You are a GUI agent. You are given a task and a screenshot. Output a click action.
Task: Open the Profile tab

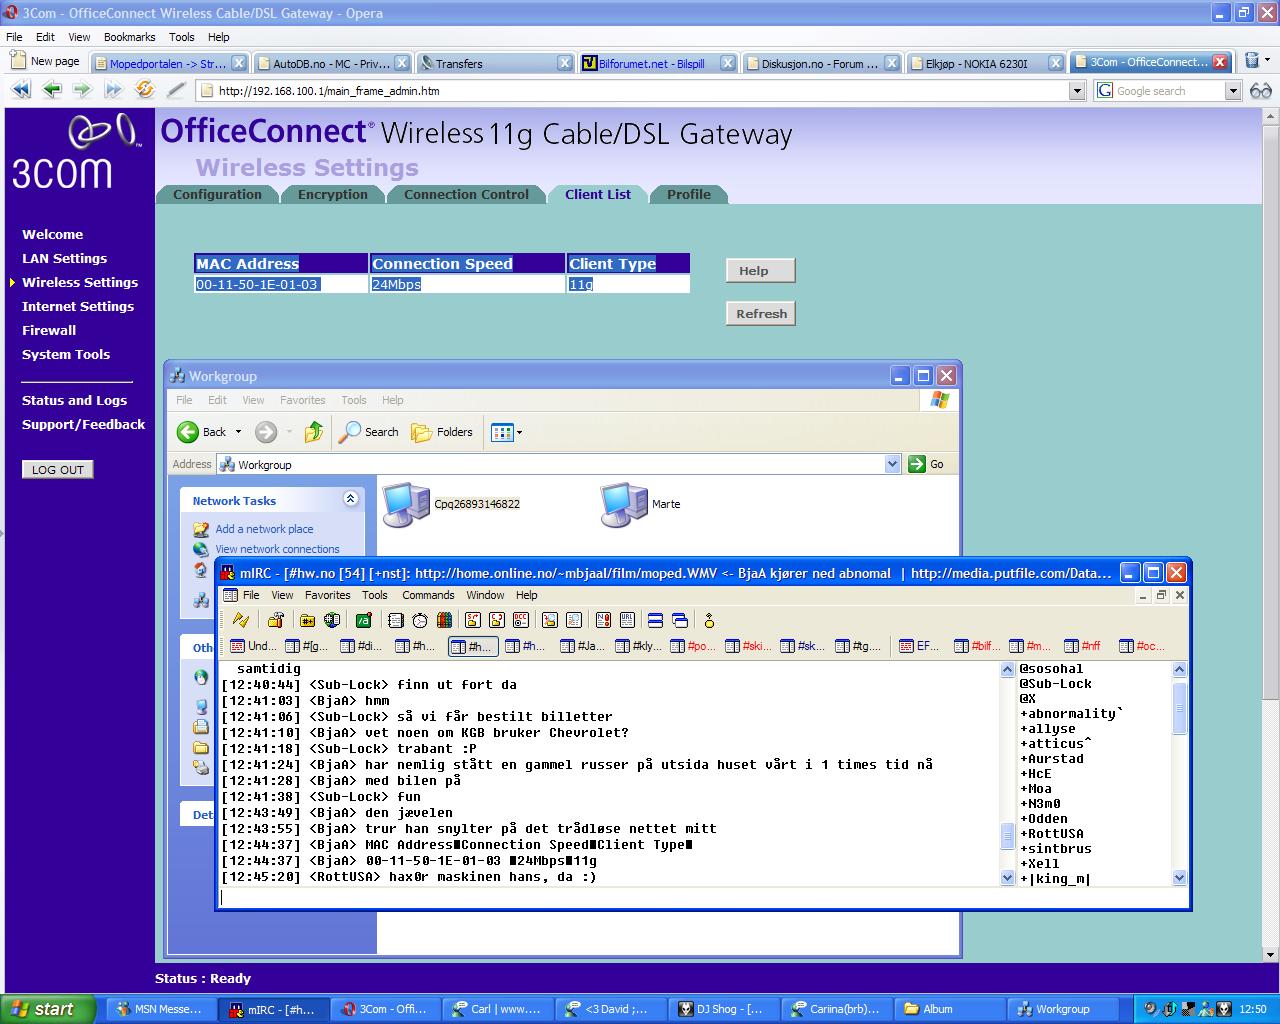689,195
